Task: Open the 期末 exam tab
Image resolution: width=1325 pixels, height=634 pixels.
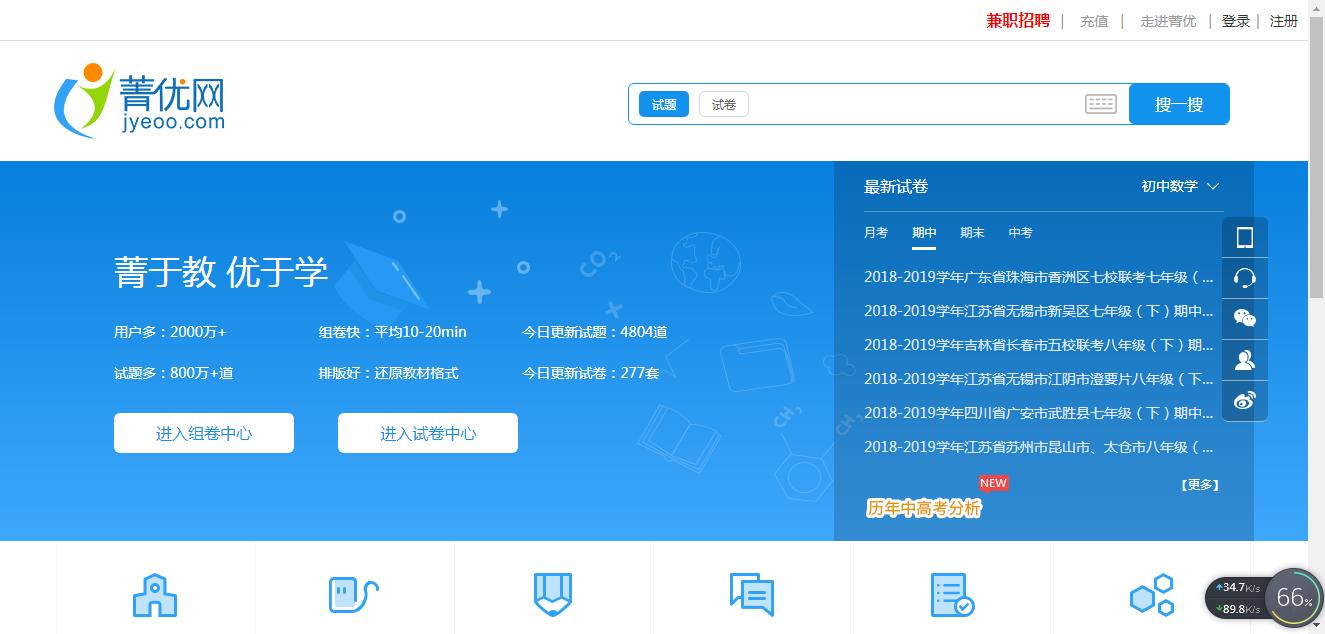Action: click(x=972, y=232)
